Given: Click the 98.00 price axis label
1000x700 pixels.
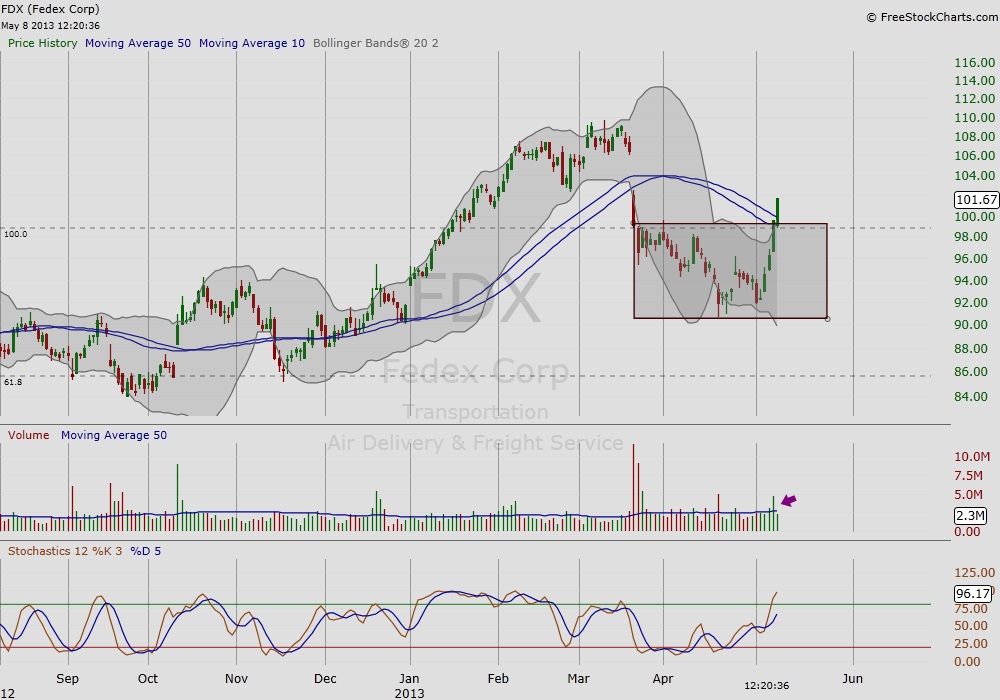Looking at the screenshot, I should [971, 237].
